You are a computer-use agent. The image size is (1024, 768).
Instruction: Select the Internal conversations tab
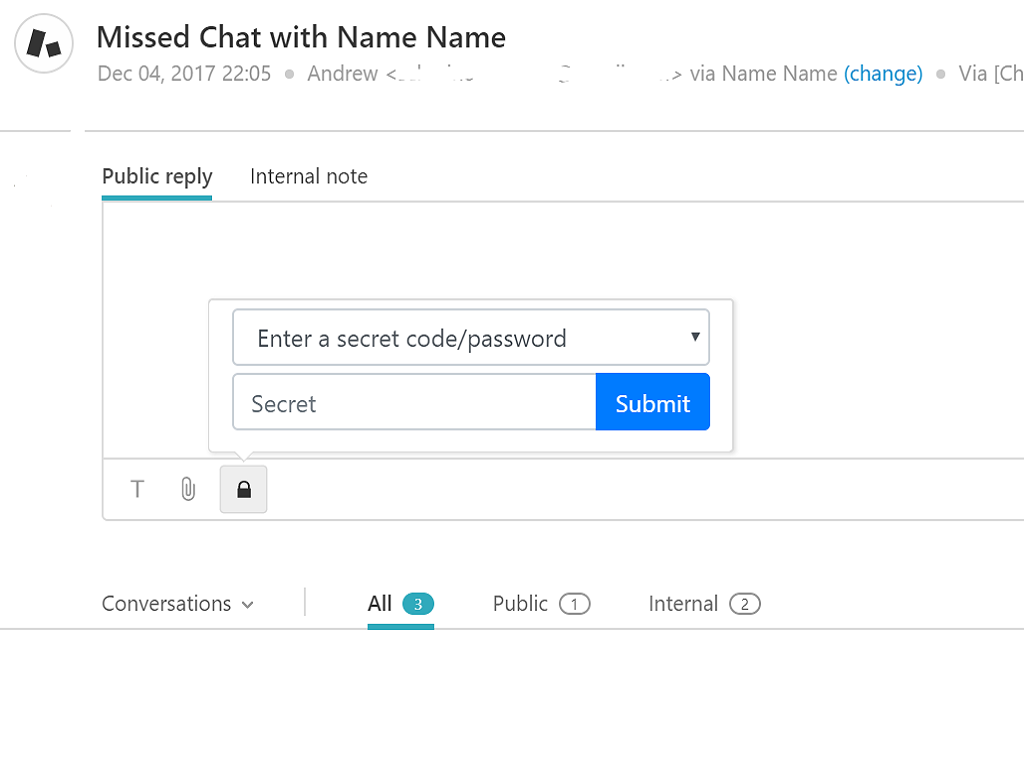683,604
